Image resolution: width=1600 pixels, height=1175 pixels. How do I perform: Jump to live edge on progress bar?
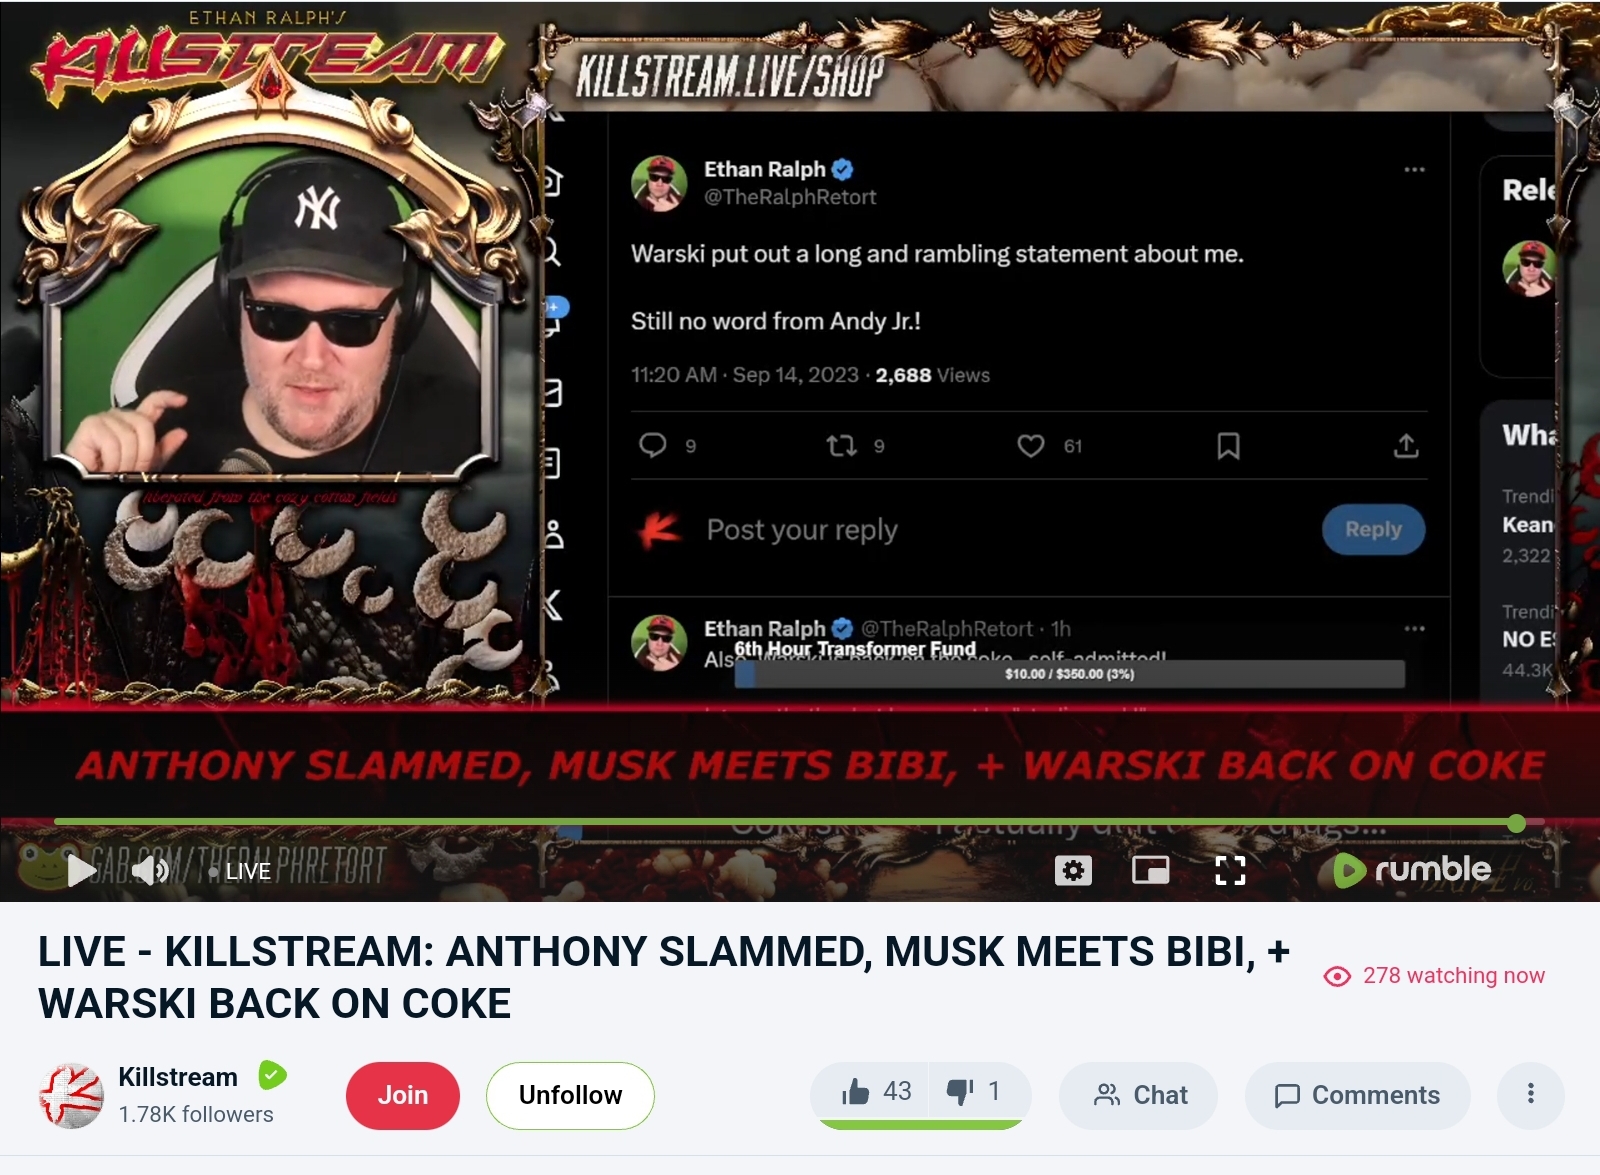tap(1516, 823)
